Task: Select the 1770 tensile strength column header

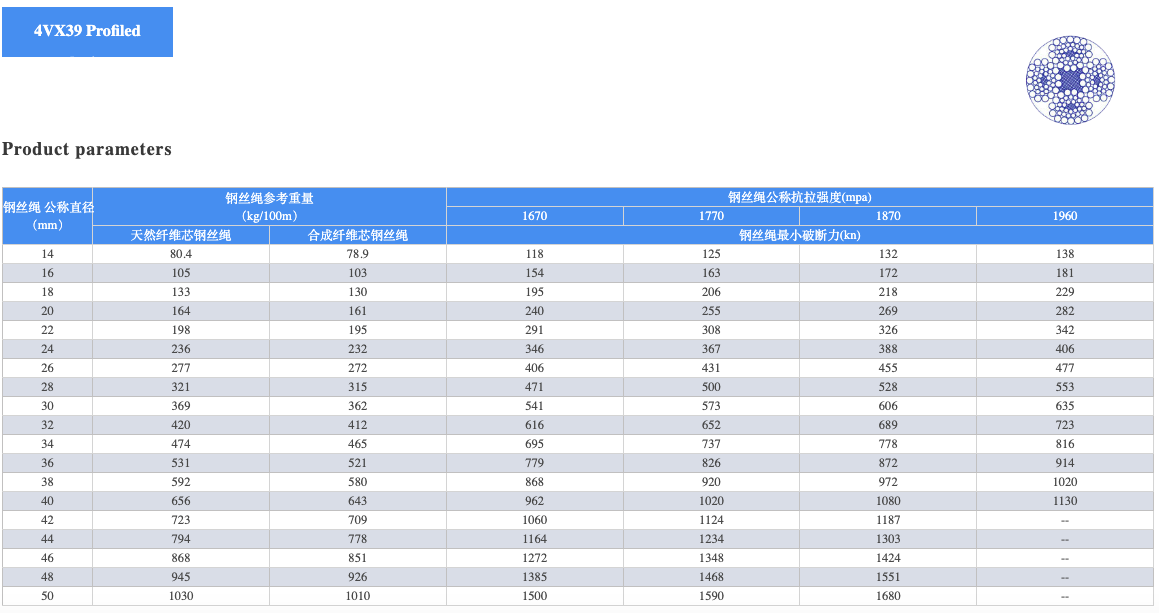Action: pyautogui.click(x=711, y=216)
